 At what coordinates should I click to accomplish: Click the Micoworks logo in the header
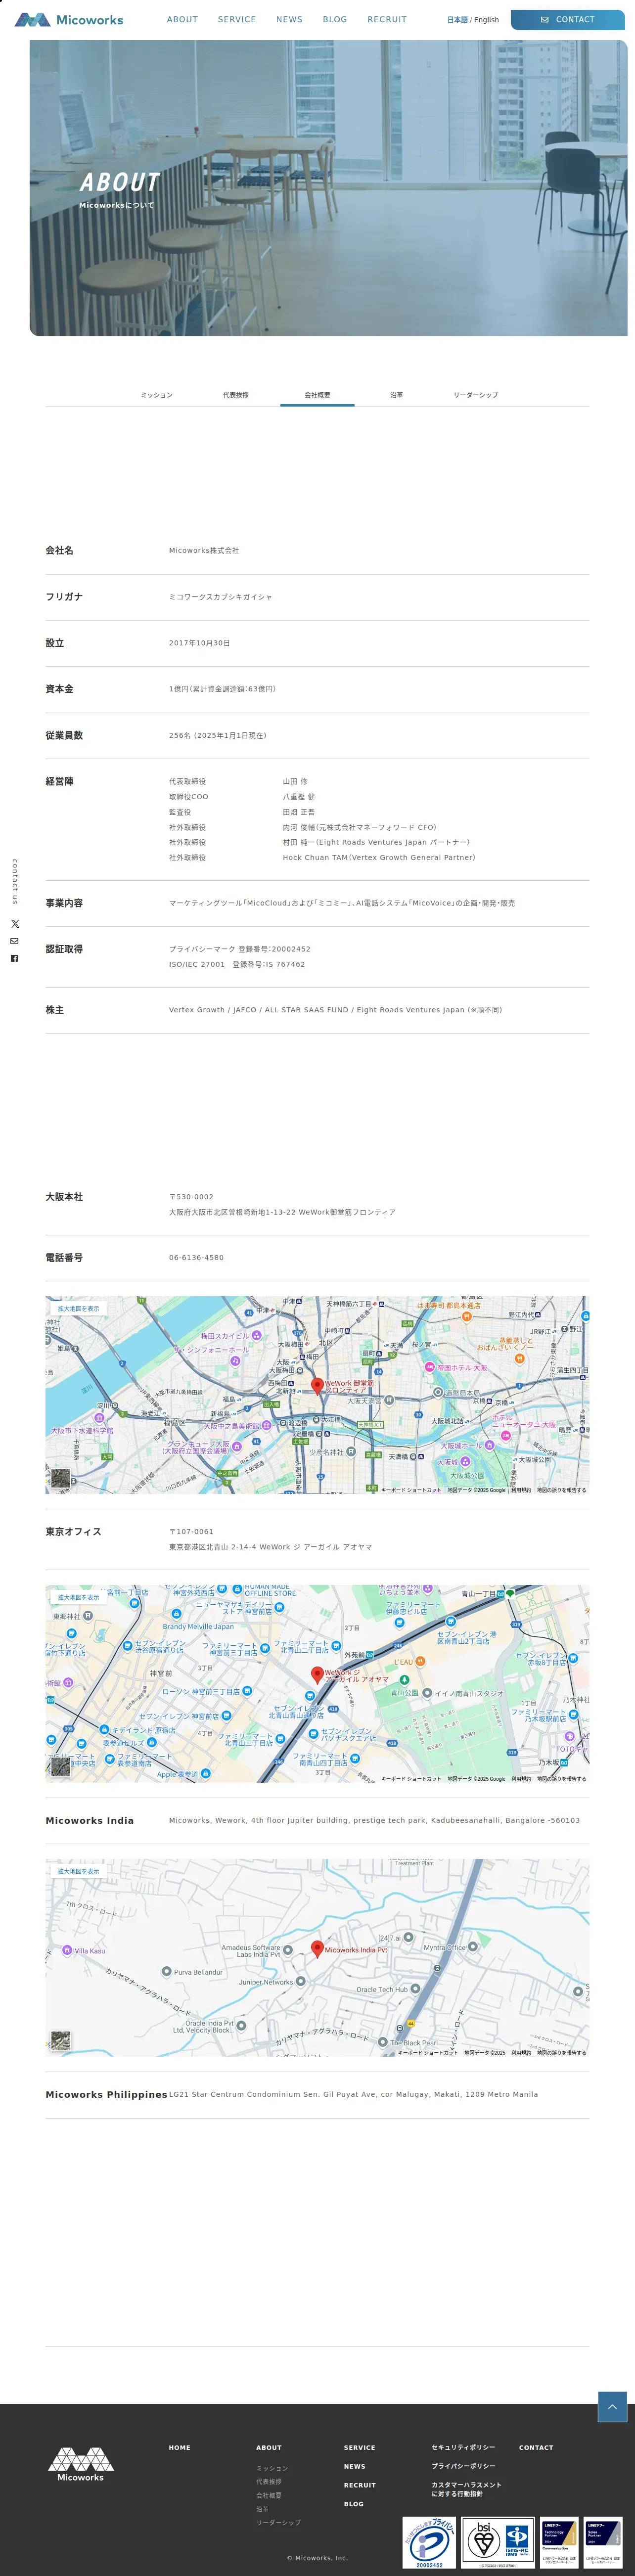coord(69,19)
